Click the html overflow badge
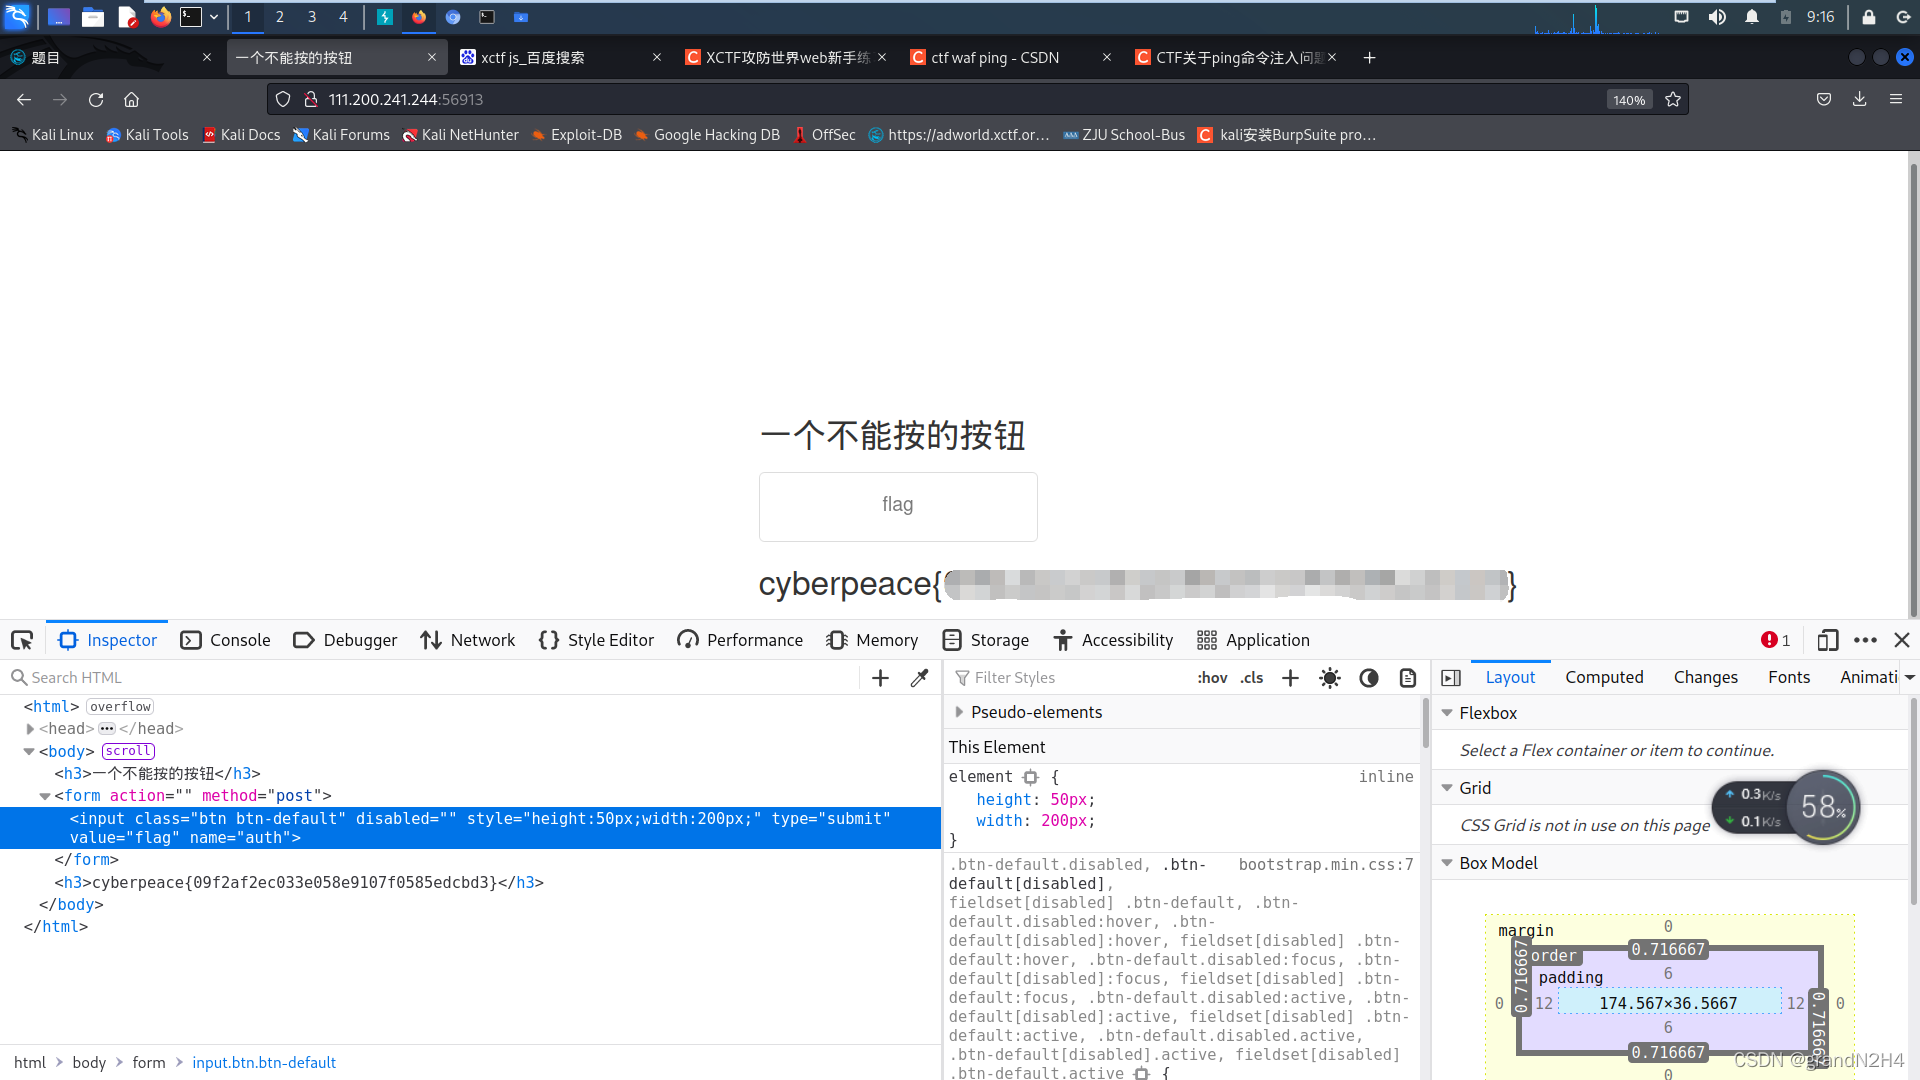 (x=120, y=707)
